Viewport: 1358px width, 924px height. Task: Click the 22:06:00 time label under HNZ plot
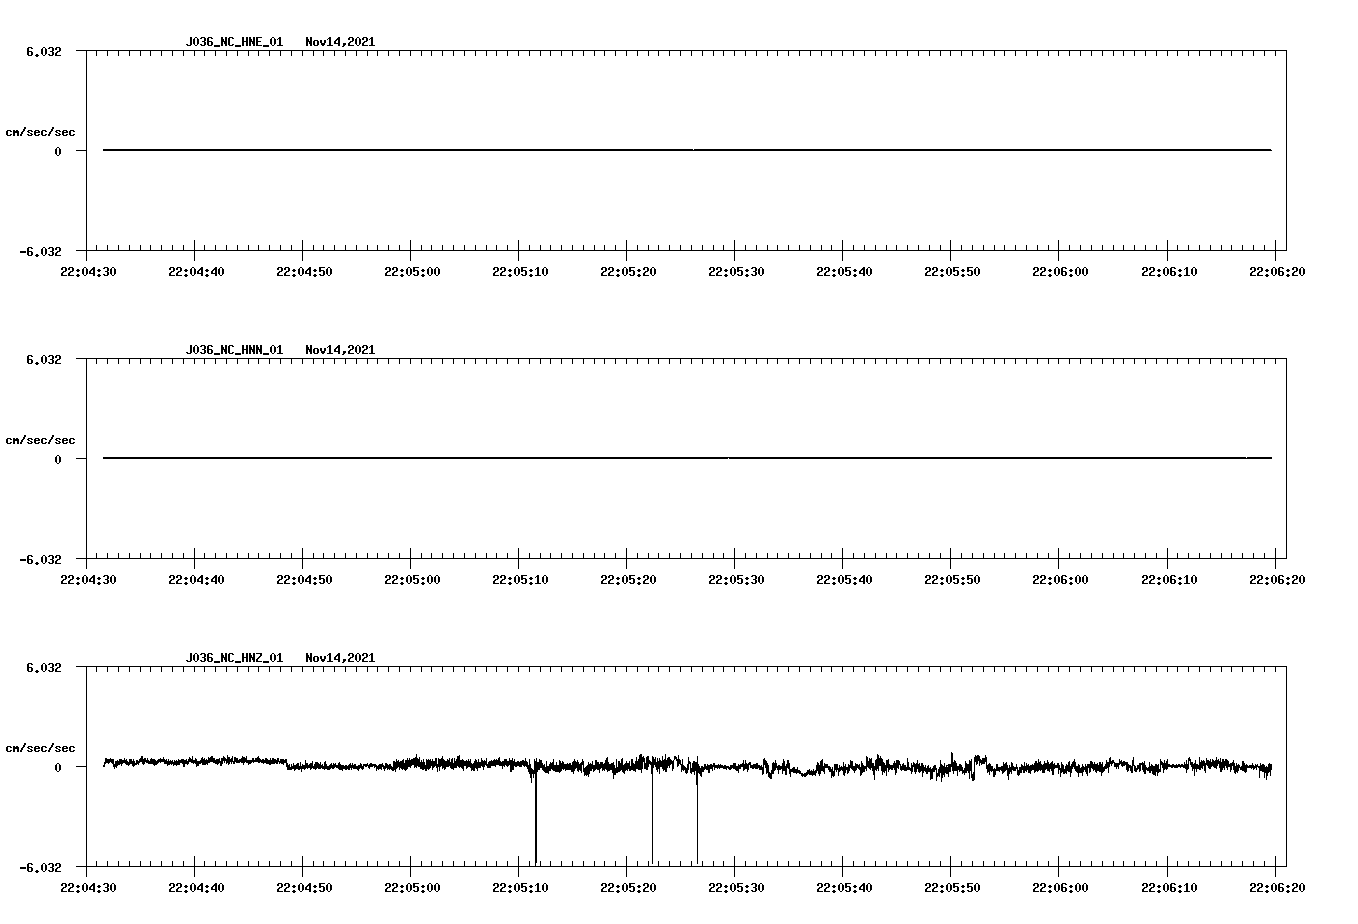[x=1060, y=887]
